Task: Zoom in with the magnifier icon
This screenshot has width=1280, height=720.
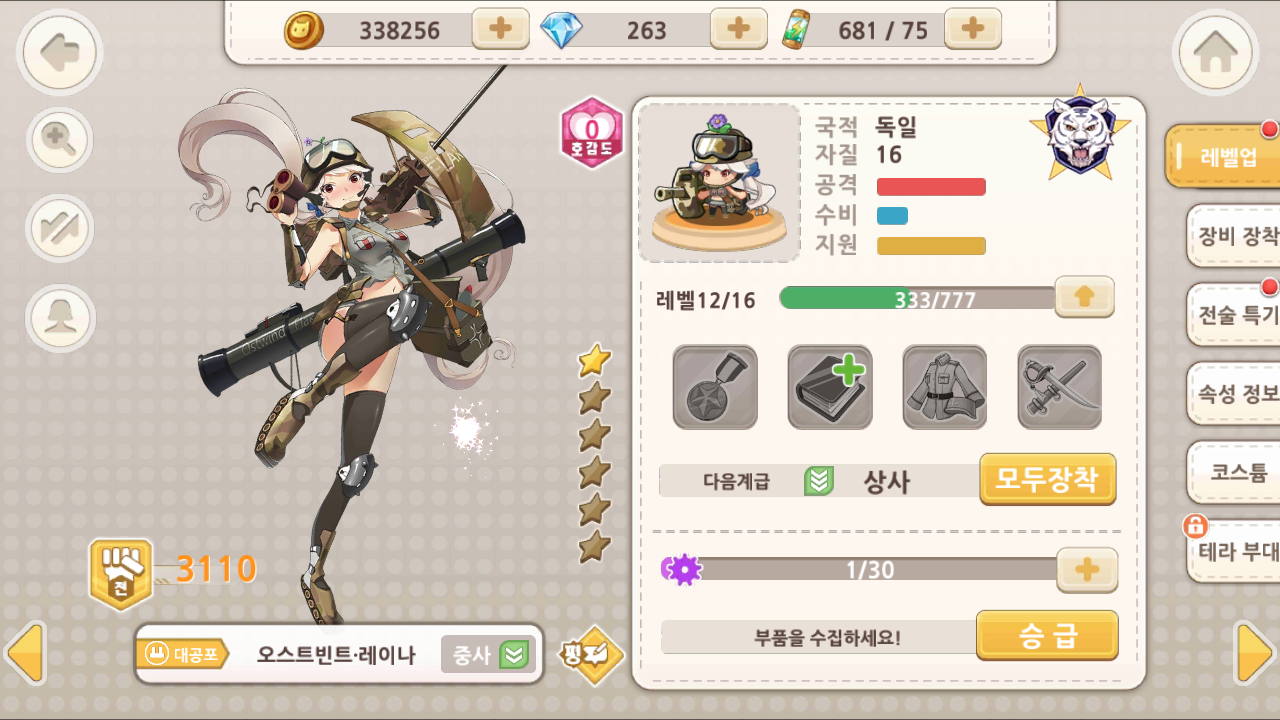Action: click(x=60, y=140)
